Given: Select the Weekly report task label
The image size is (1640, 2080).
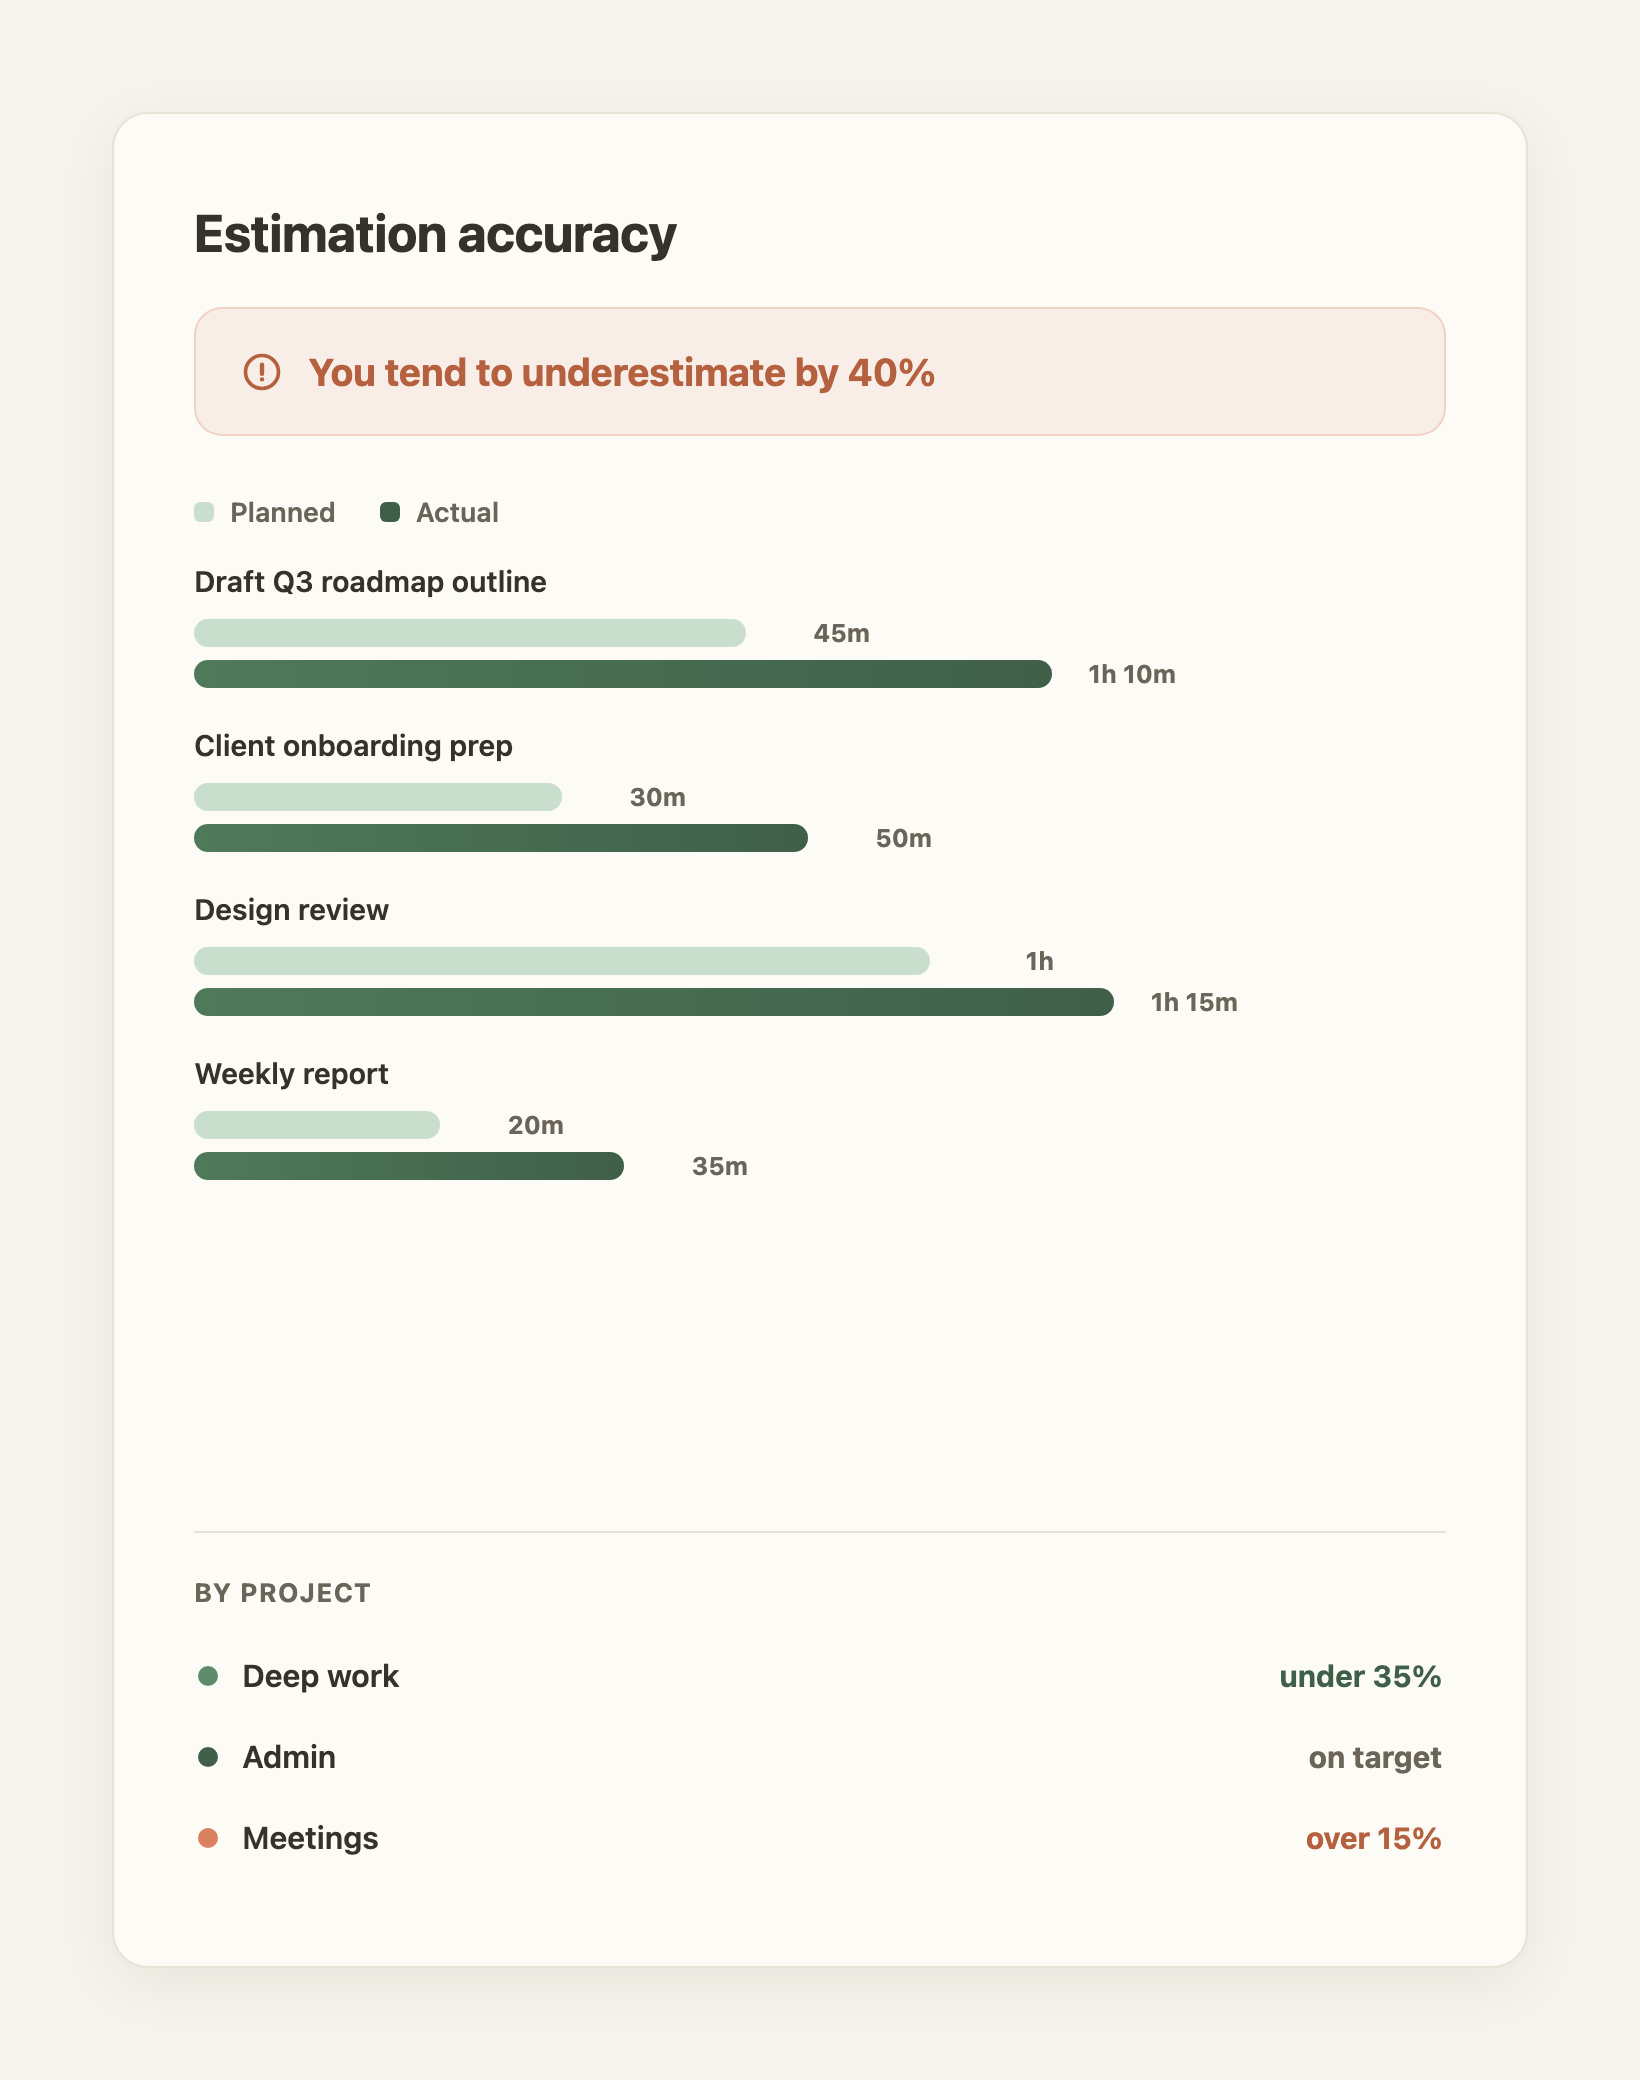Looking at the screenshot, I should (x=291, y=1074).
